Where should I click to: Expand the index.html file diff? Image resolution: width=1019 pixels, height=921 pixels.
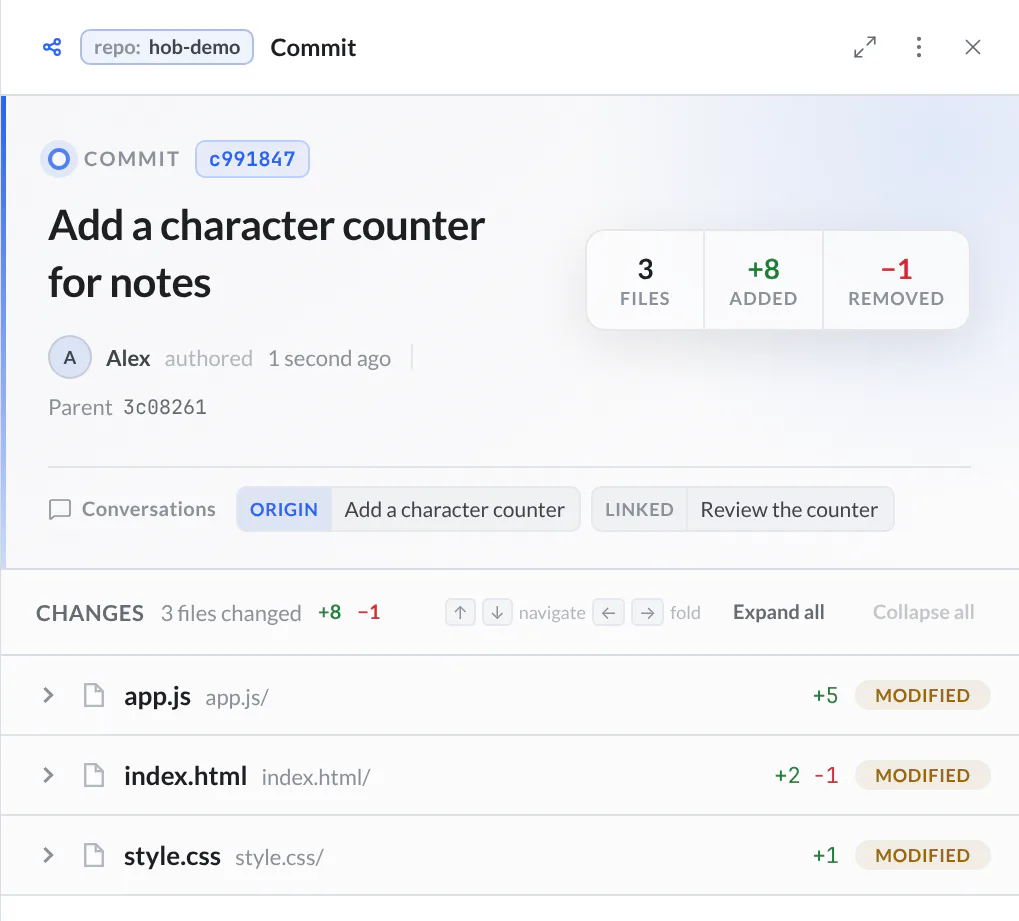[48, 775]
